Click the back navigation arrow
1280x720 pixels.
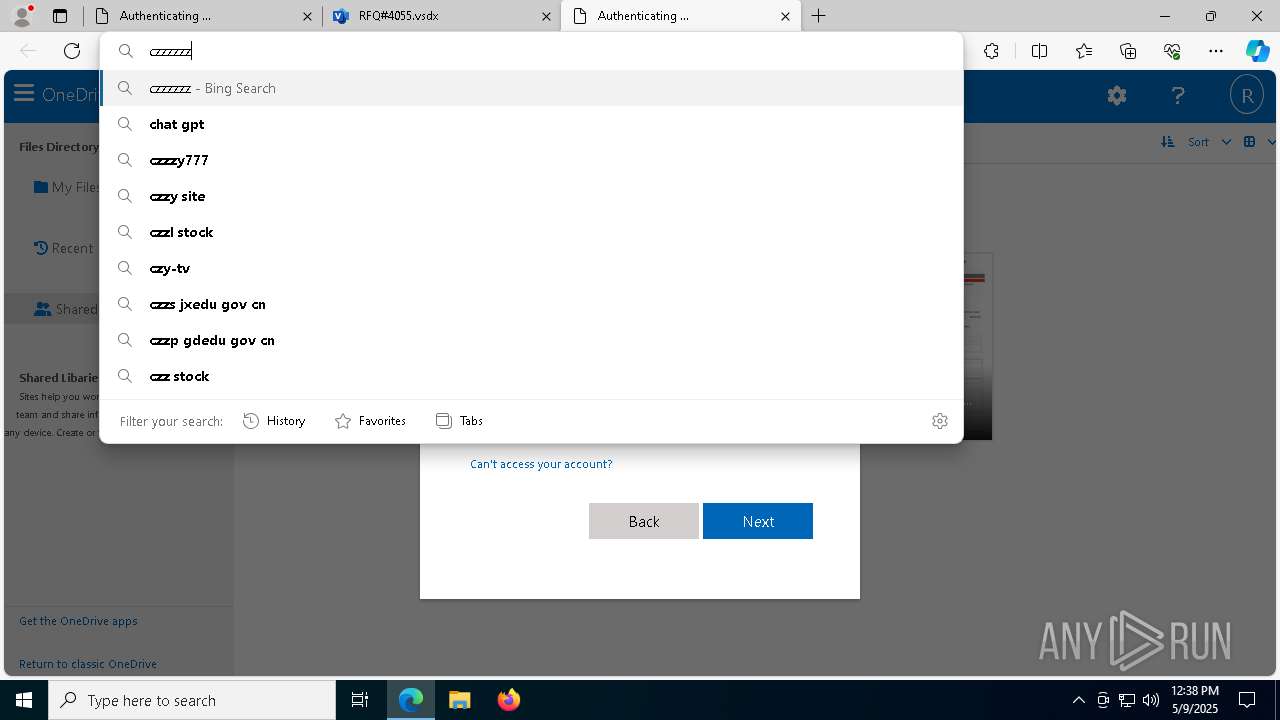(x=28, y=51)
